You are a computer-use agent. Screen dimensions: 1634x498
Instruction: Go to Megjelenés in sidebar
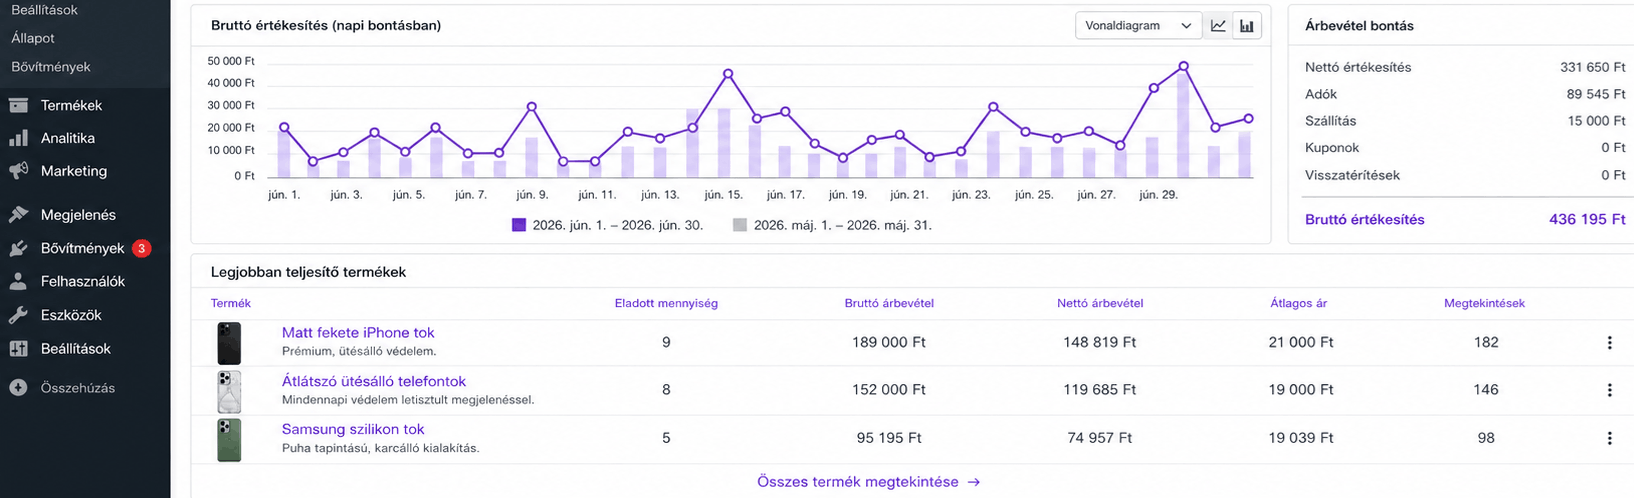pyautogui.click(x=78, y=215)
